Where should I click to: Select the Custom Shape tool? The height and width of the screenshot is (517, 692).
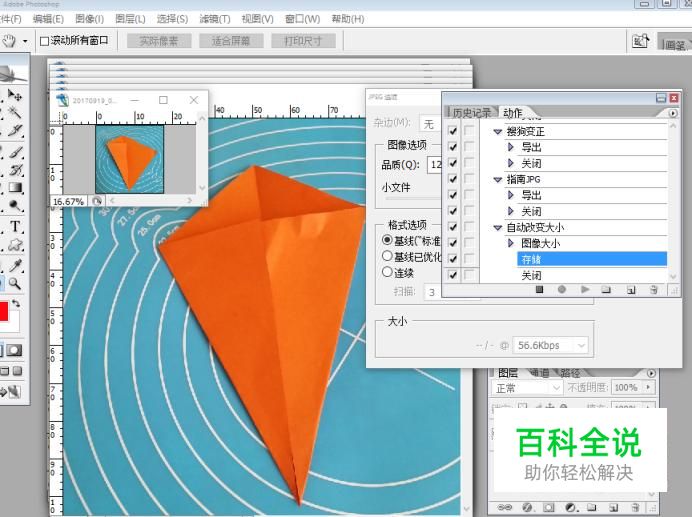pos(15,245)
